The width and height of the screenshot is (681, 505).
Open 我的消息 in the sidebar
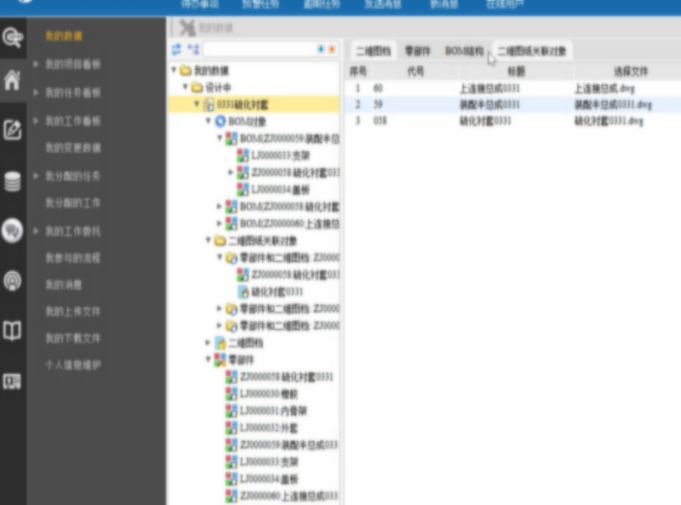(64, 285)
